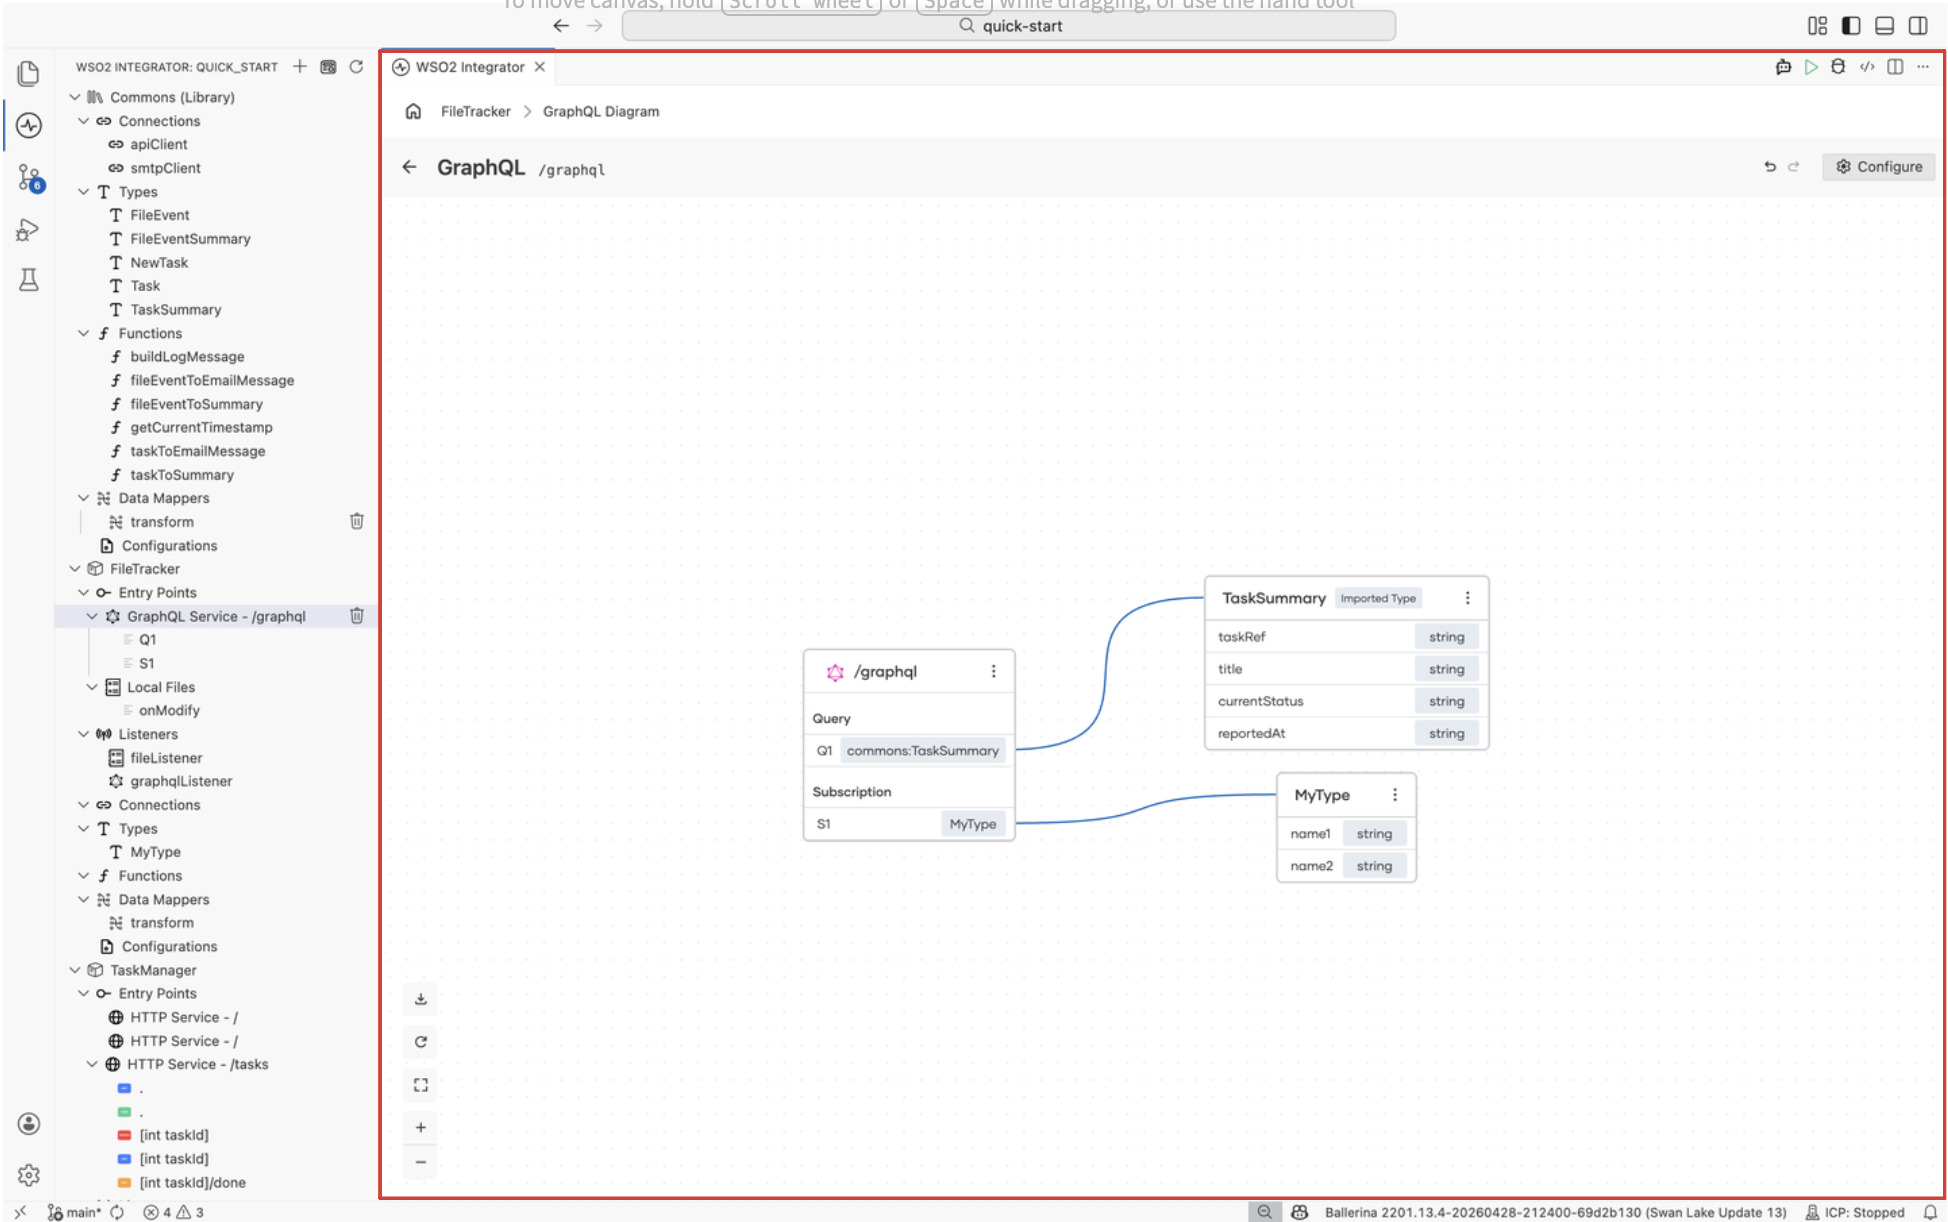
Task: Open errors and warnings status indicator
Action: 174,1212
